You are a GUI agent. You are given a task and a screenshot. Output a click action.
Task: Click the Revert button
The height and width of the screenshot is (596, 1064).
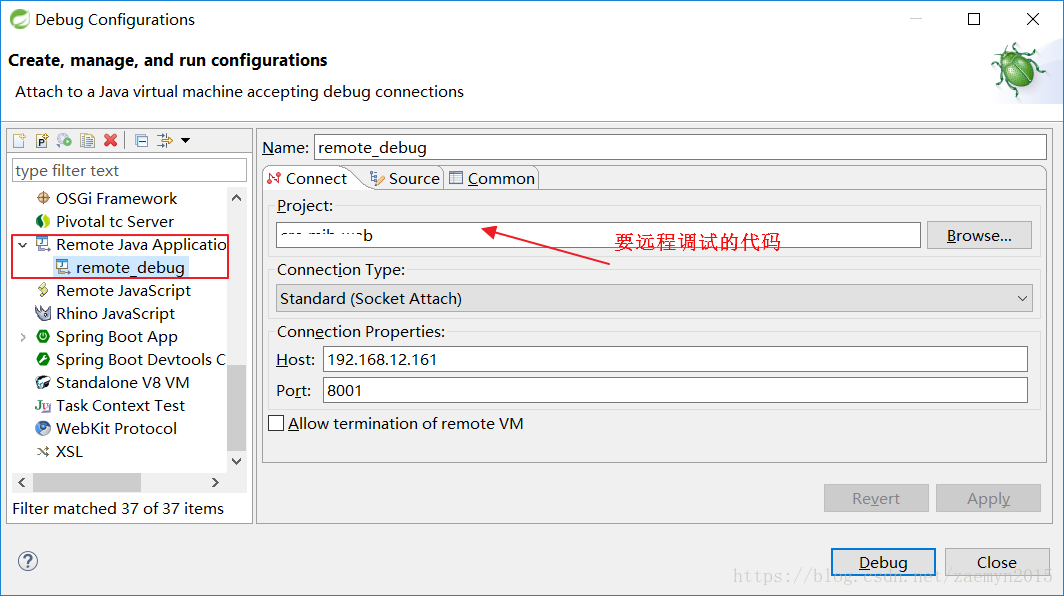point(876,498)
